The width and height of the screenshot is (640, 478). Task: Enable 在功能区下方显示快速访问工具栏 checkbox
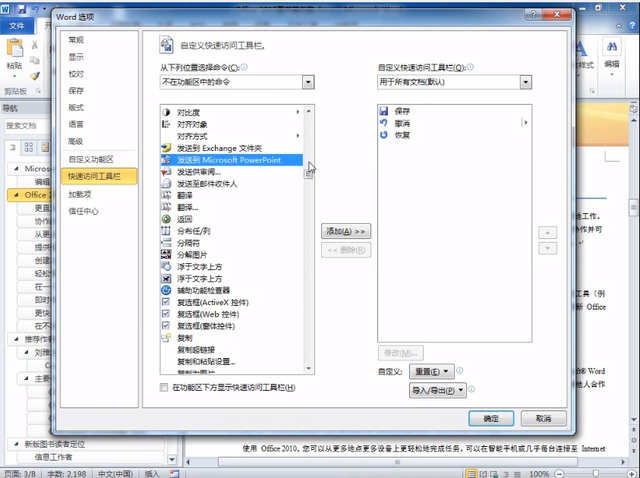point(165,387)
